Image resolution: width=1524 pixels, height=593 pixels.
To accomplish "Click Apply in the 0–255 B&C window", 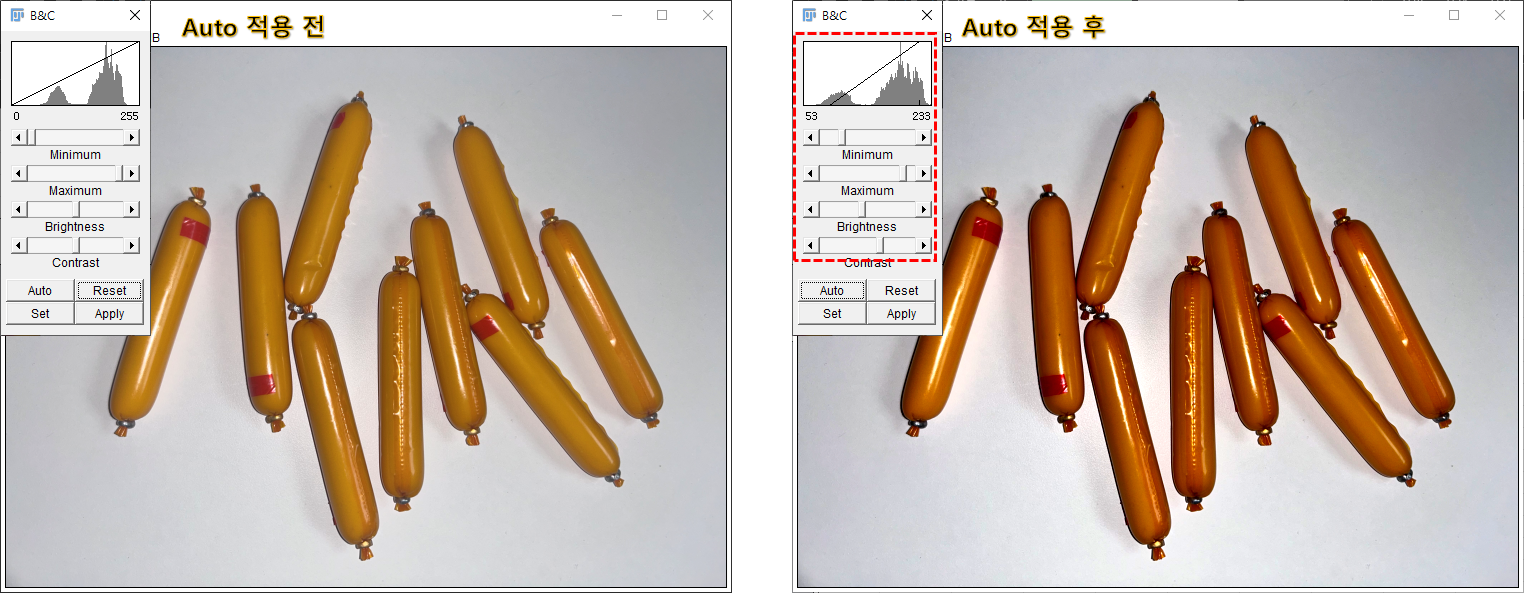I will coord(110,313).
